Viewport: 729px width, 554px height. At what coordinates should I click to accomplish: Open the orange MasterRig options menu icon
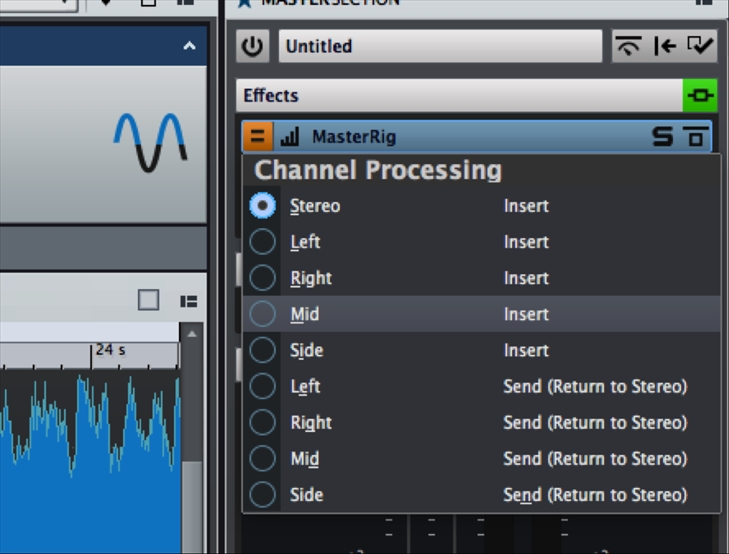[258, 137]
